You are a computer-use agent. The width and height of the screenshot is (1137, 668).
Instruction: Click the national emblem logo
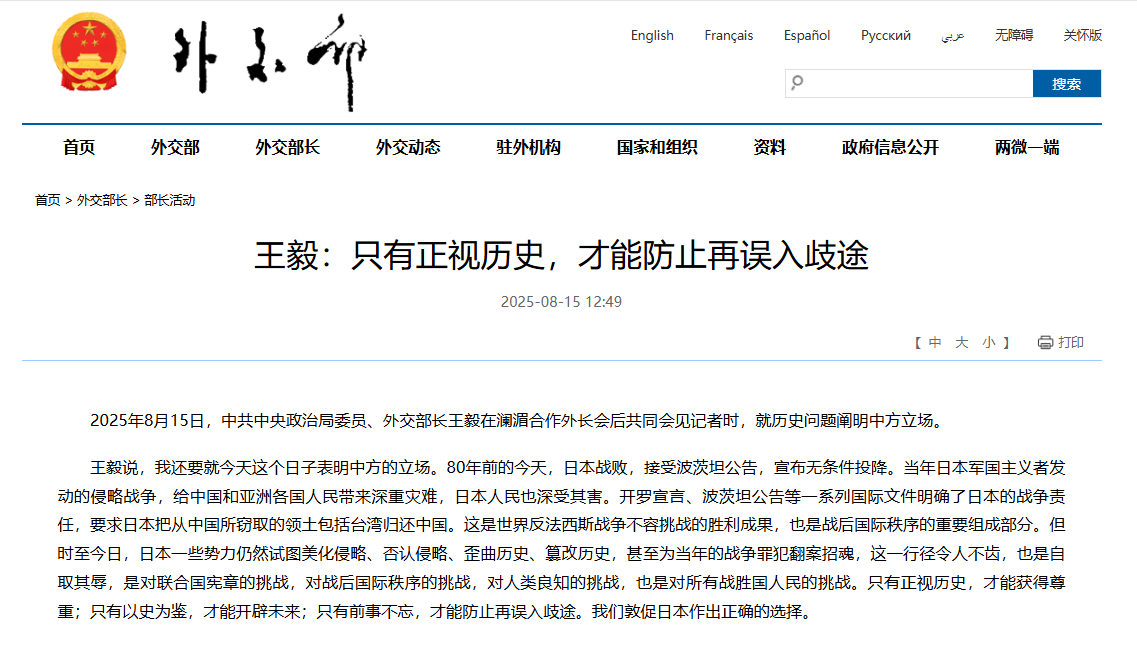click(x=89, y=51)
